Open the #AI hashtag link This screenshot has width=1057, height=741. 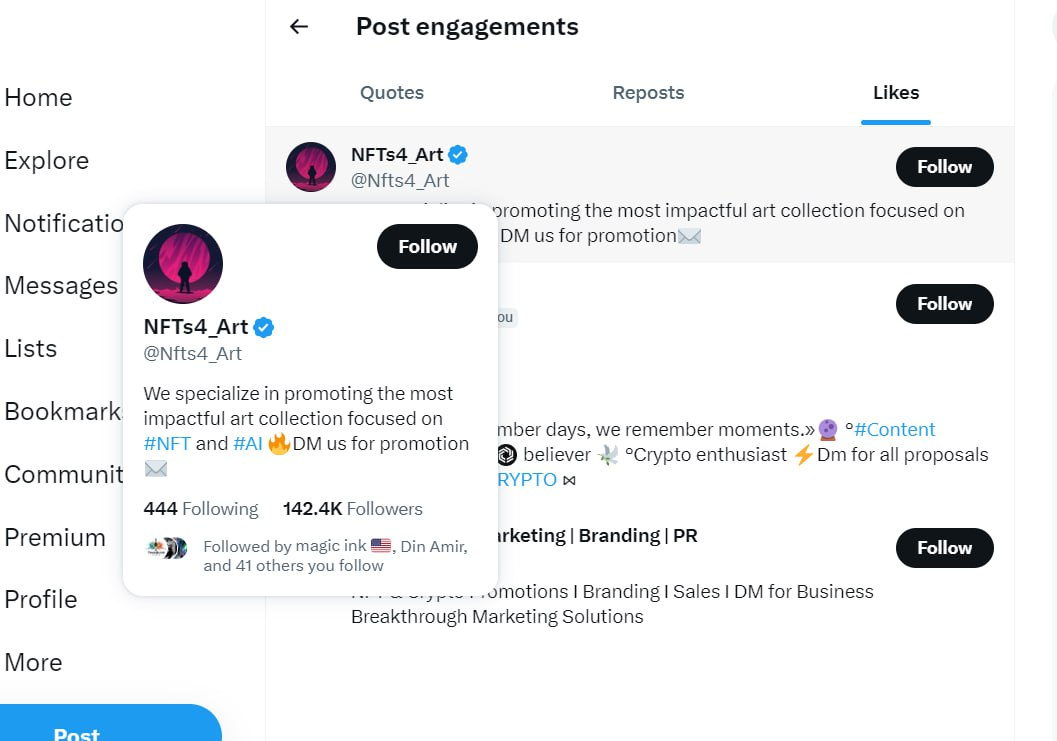[248, 444]
